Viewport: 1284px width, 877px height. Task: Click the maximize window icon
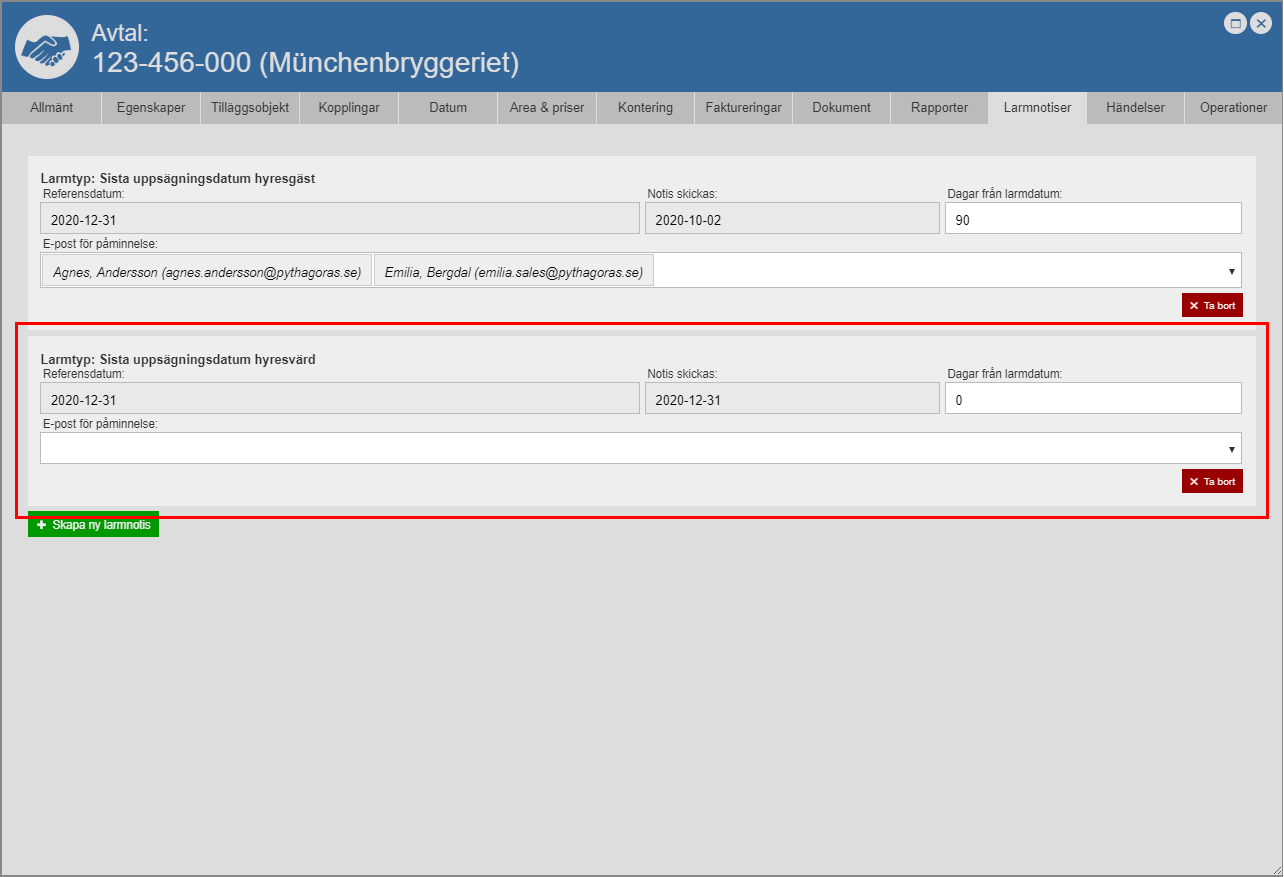click(1236, 24)
